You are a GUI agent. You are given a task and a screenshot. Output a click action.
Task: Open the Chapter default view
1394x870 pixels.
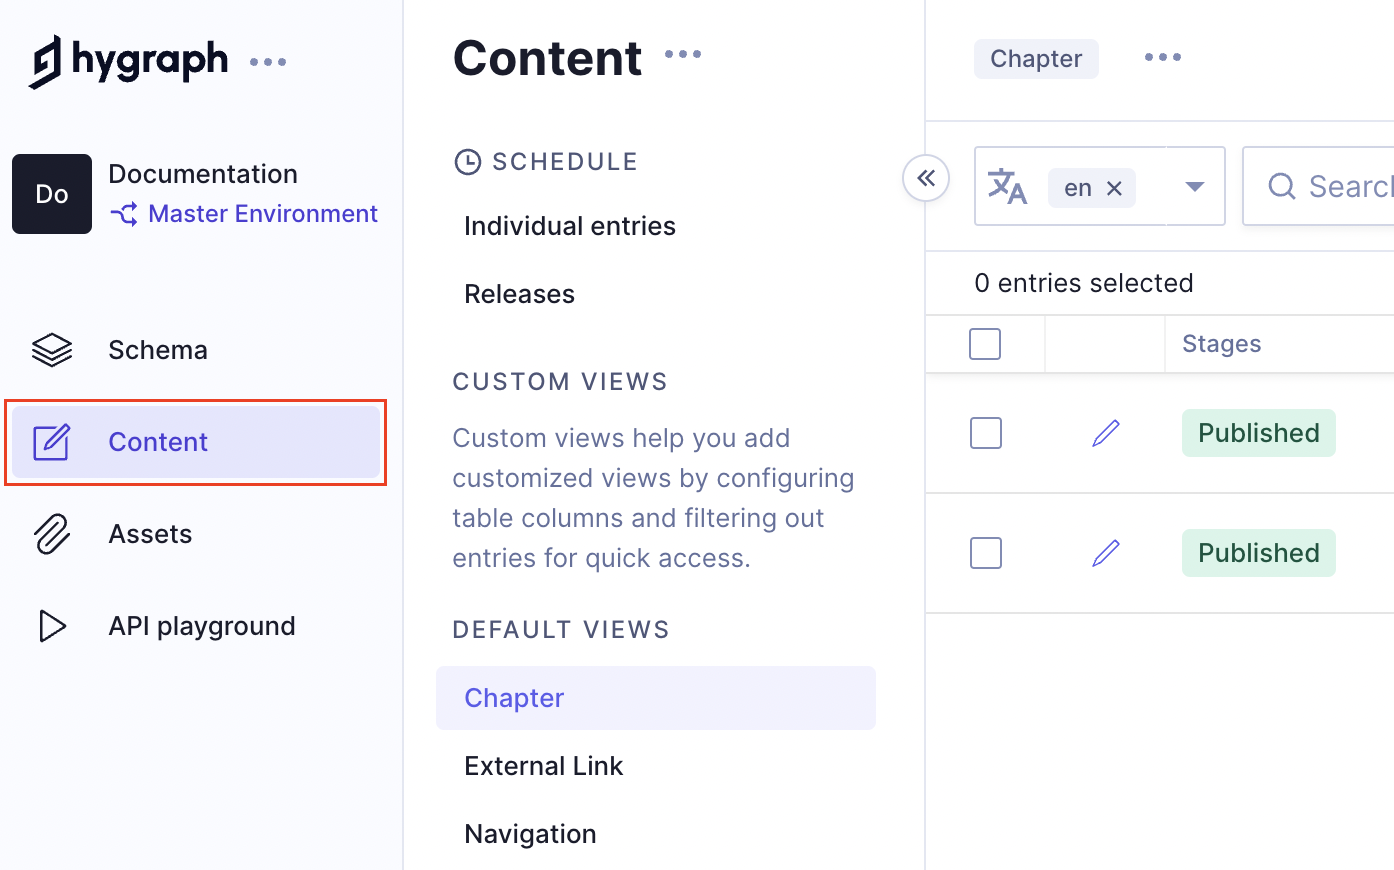click(x=514, y=698)
